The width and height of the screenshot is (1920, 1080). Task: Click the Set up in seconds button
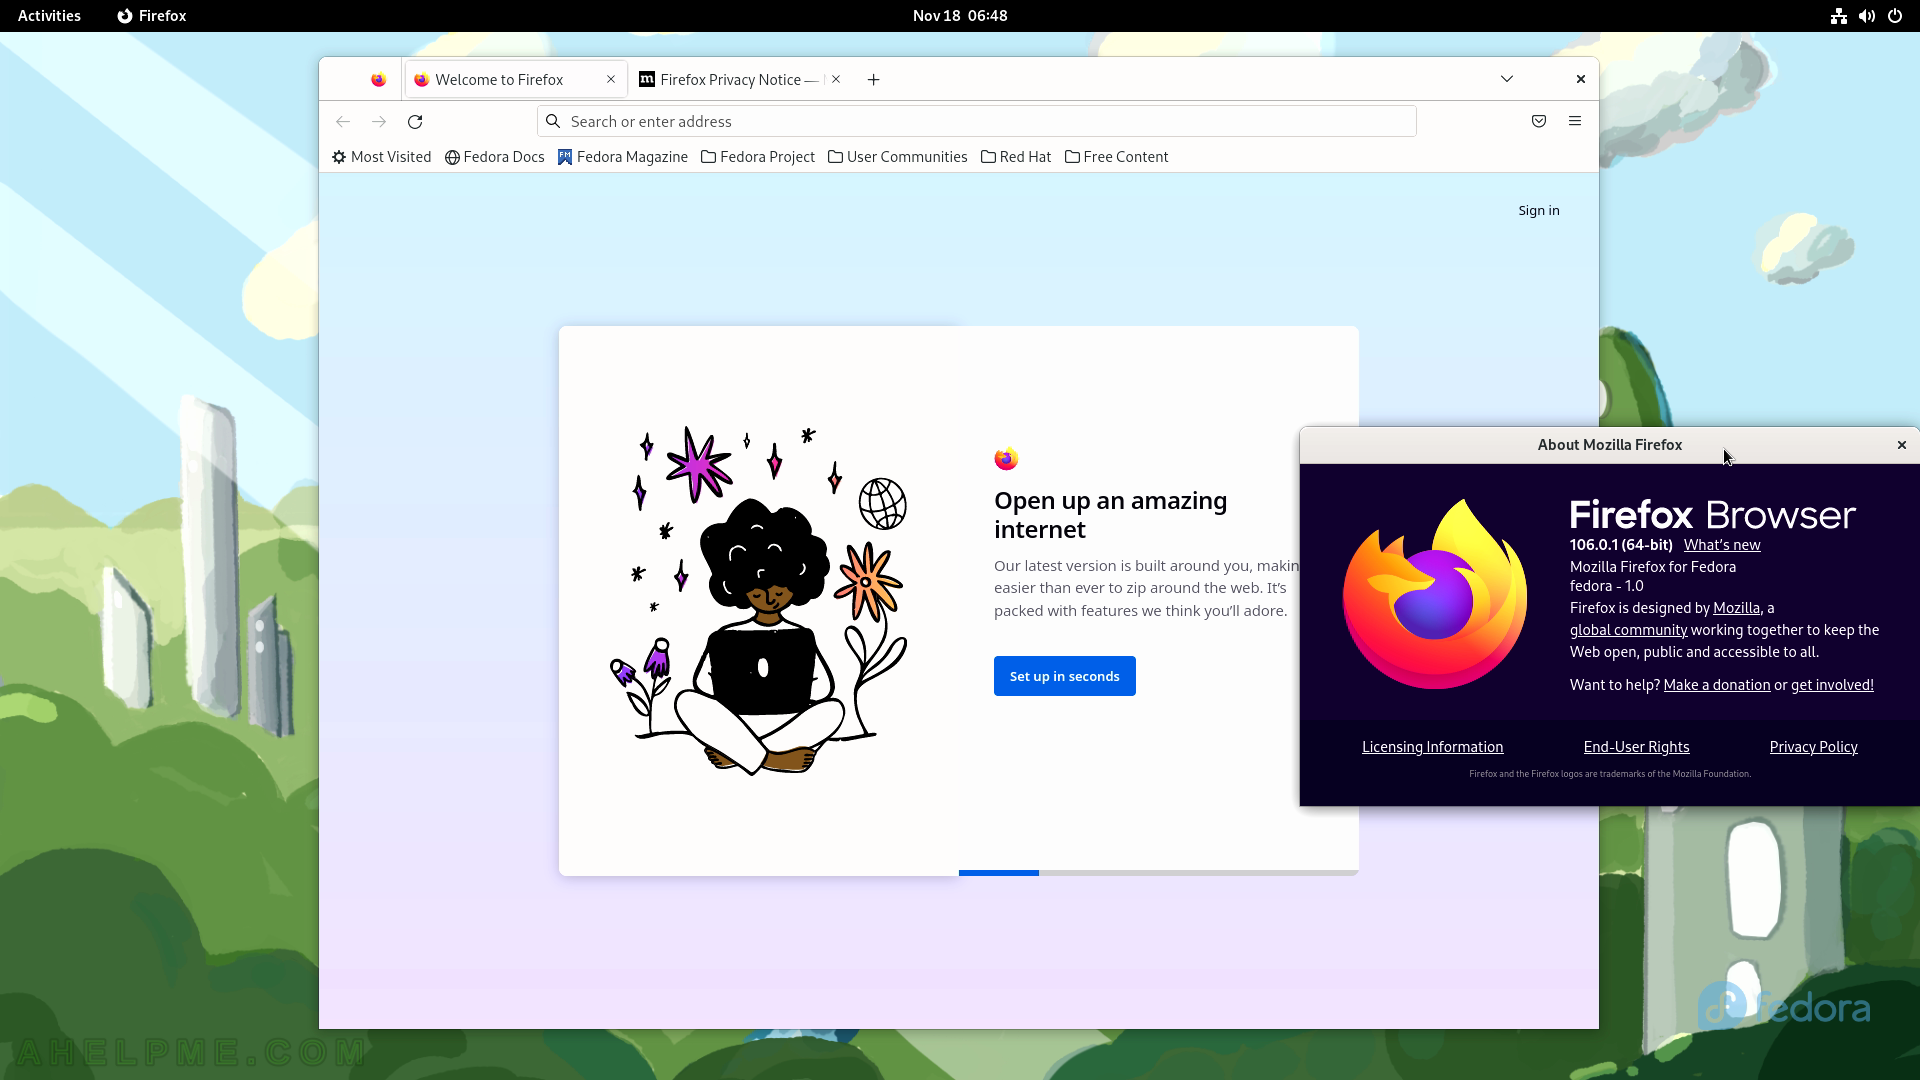point(1065,676)
